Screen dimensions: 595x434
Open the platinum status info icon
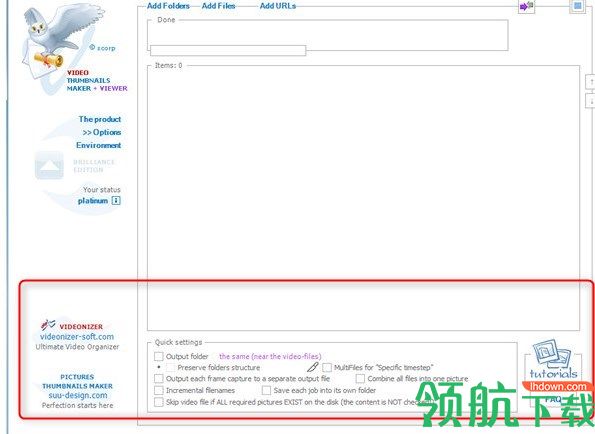(x=116, y=201)
